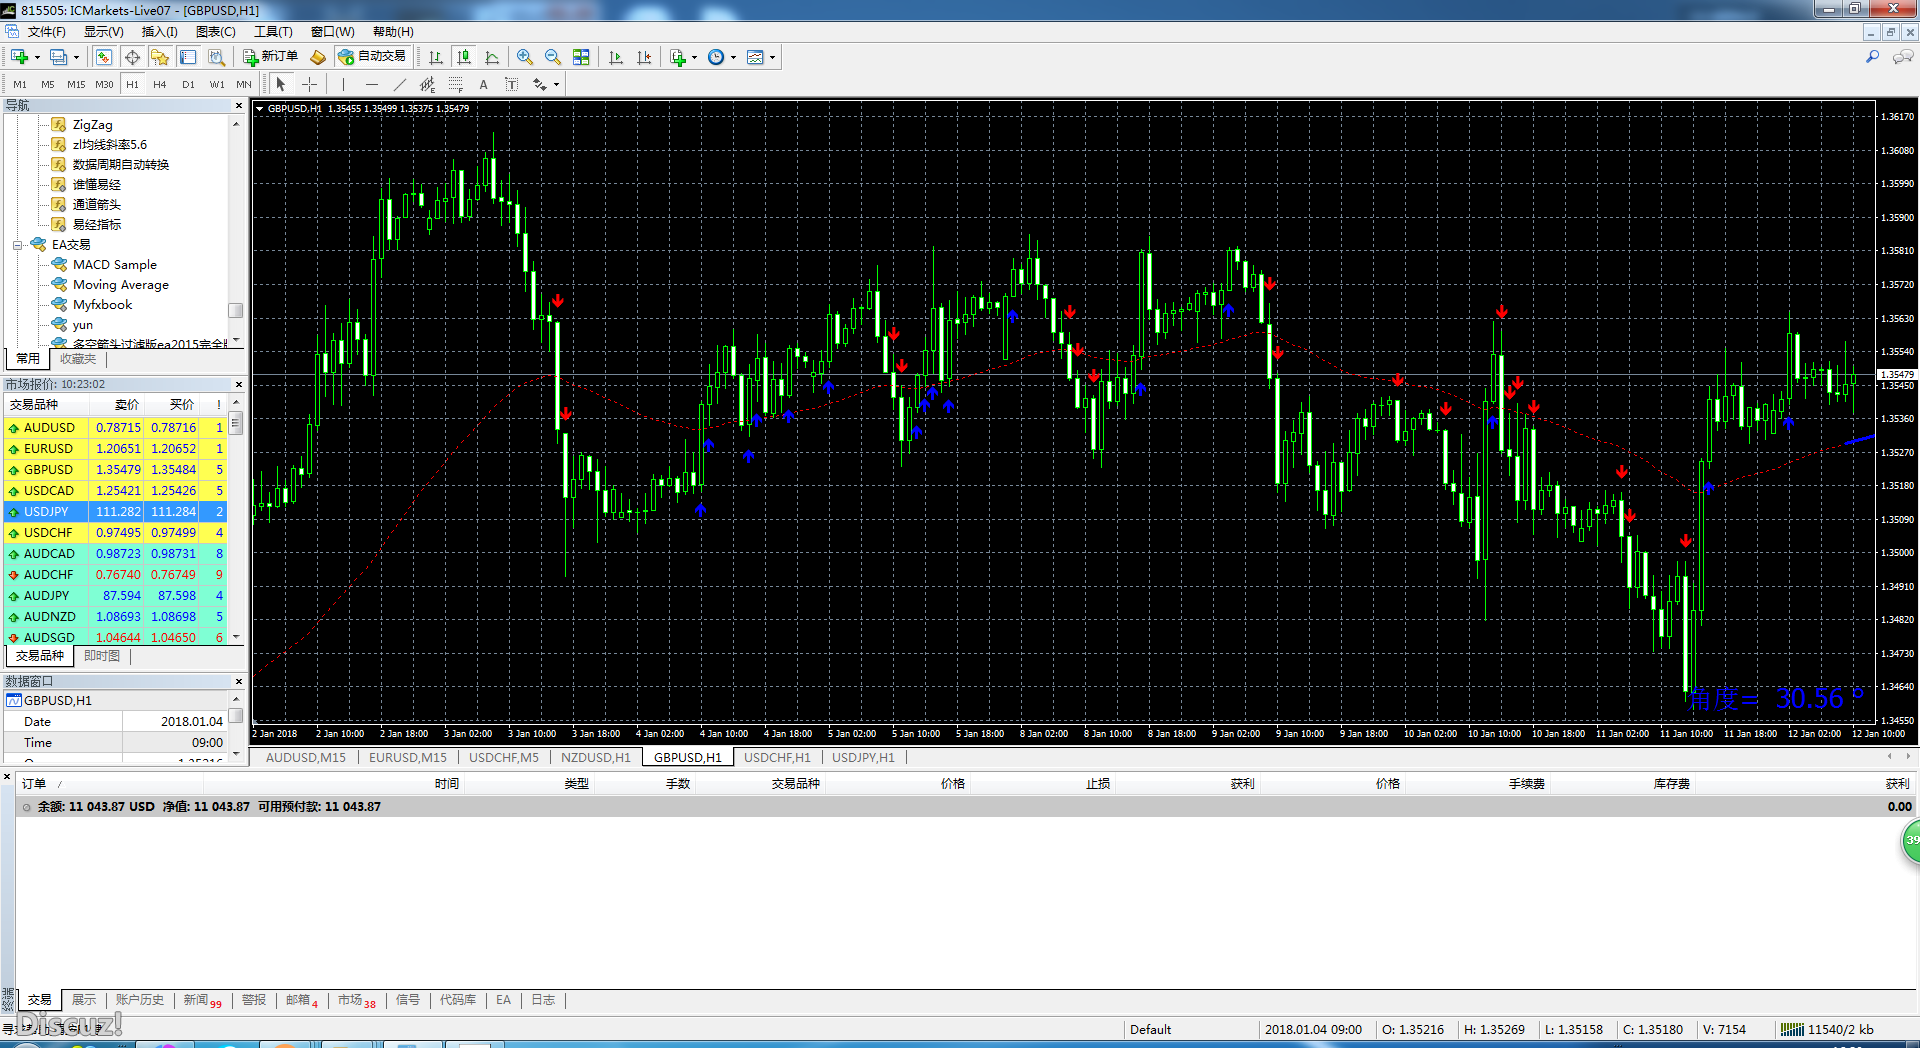Open the Profiles dropdown arrow
Image resolution: width=1920 pixels, height=1048 pixels.
pyautogui.click(x=76, y=57)
